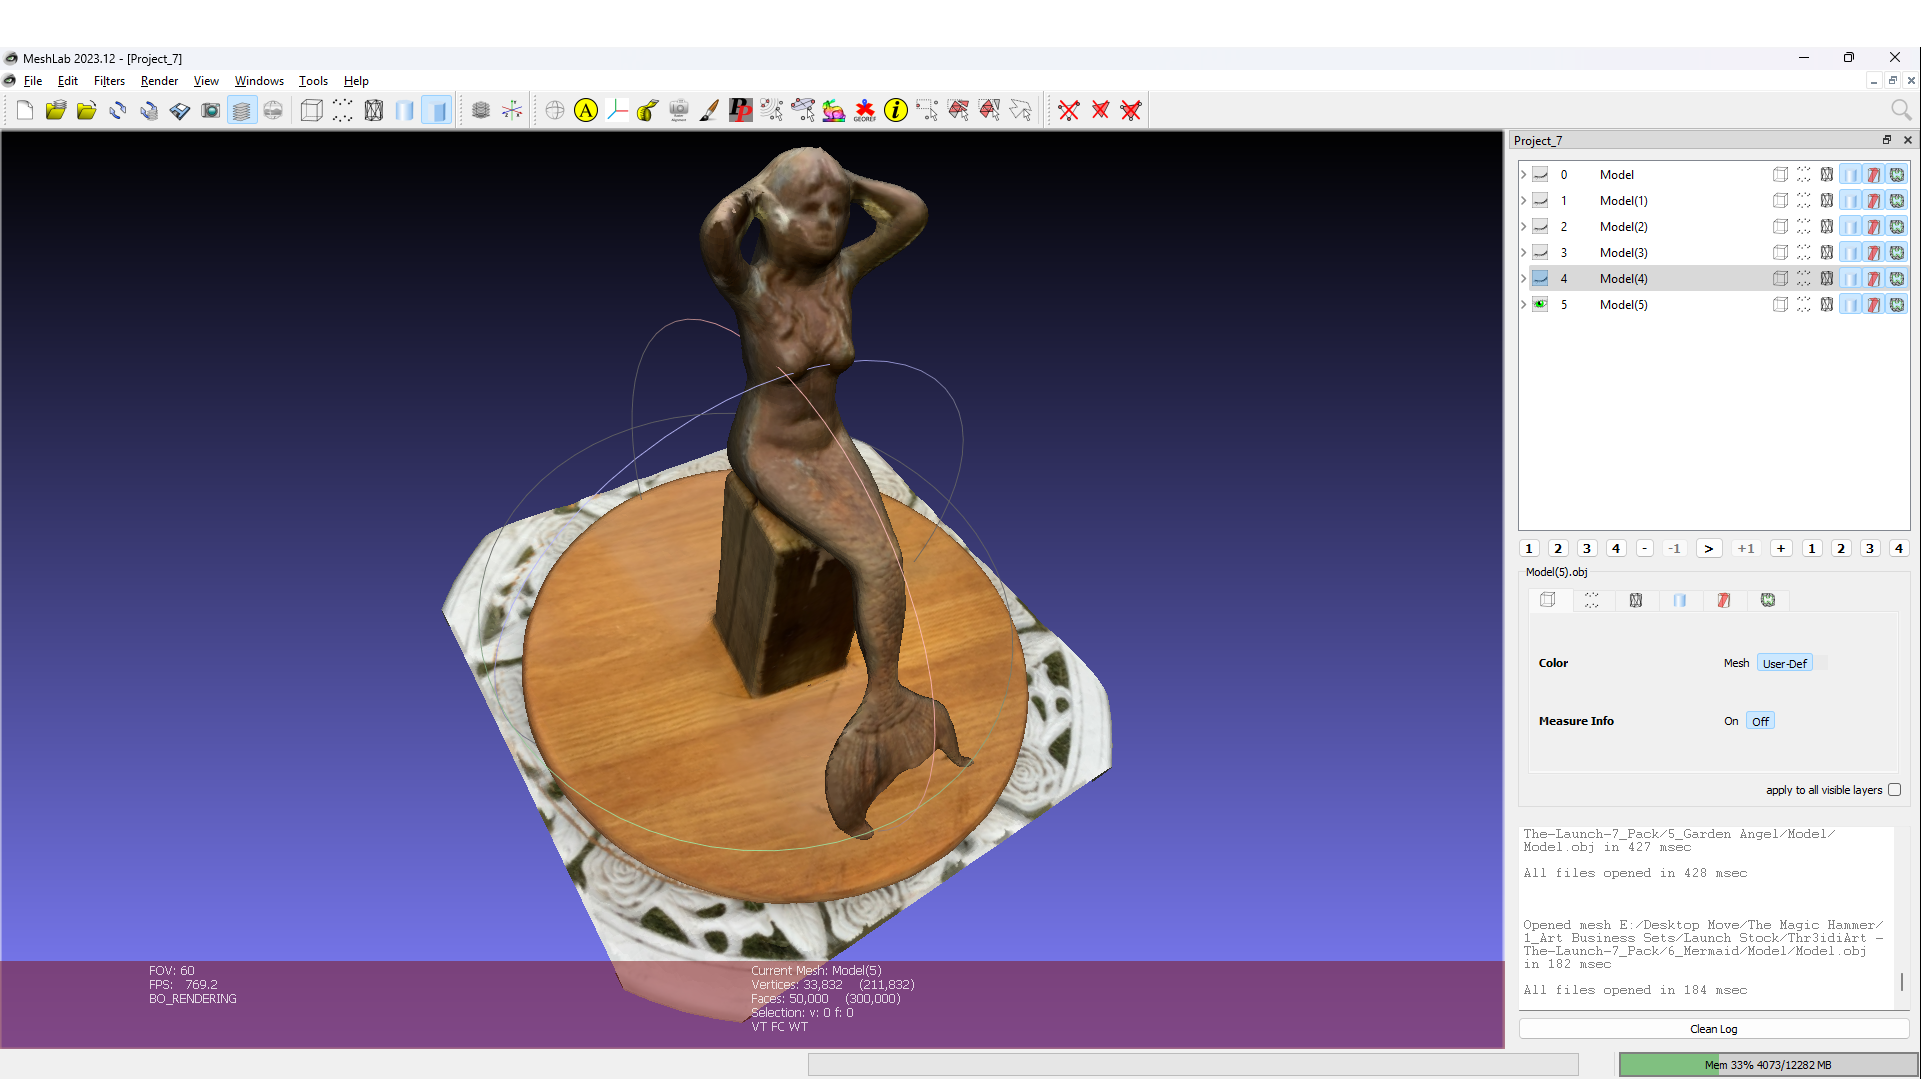Switch to the solid fill render options tab

(1680, 600)
